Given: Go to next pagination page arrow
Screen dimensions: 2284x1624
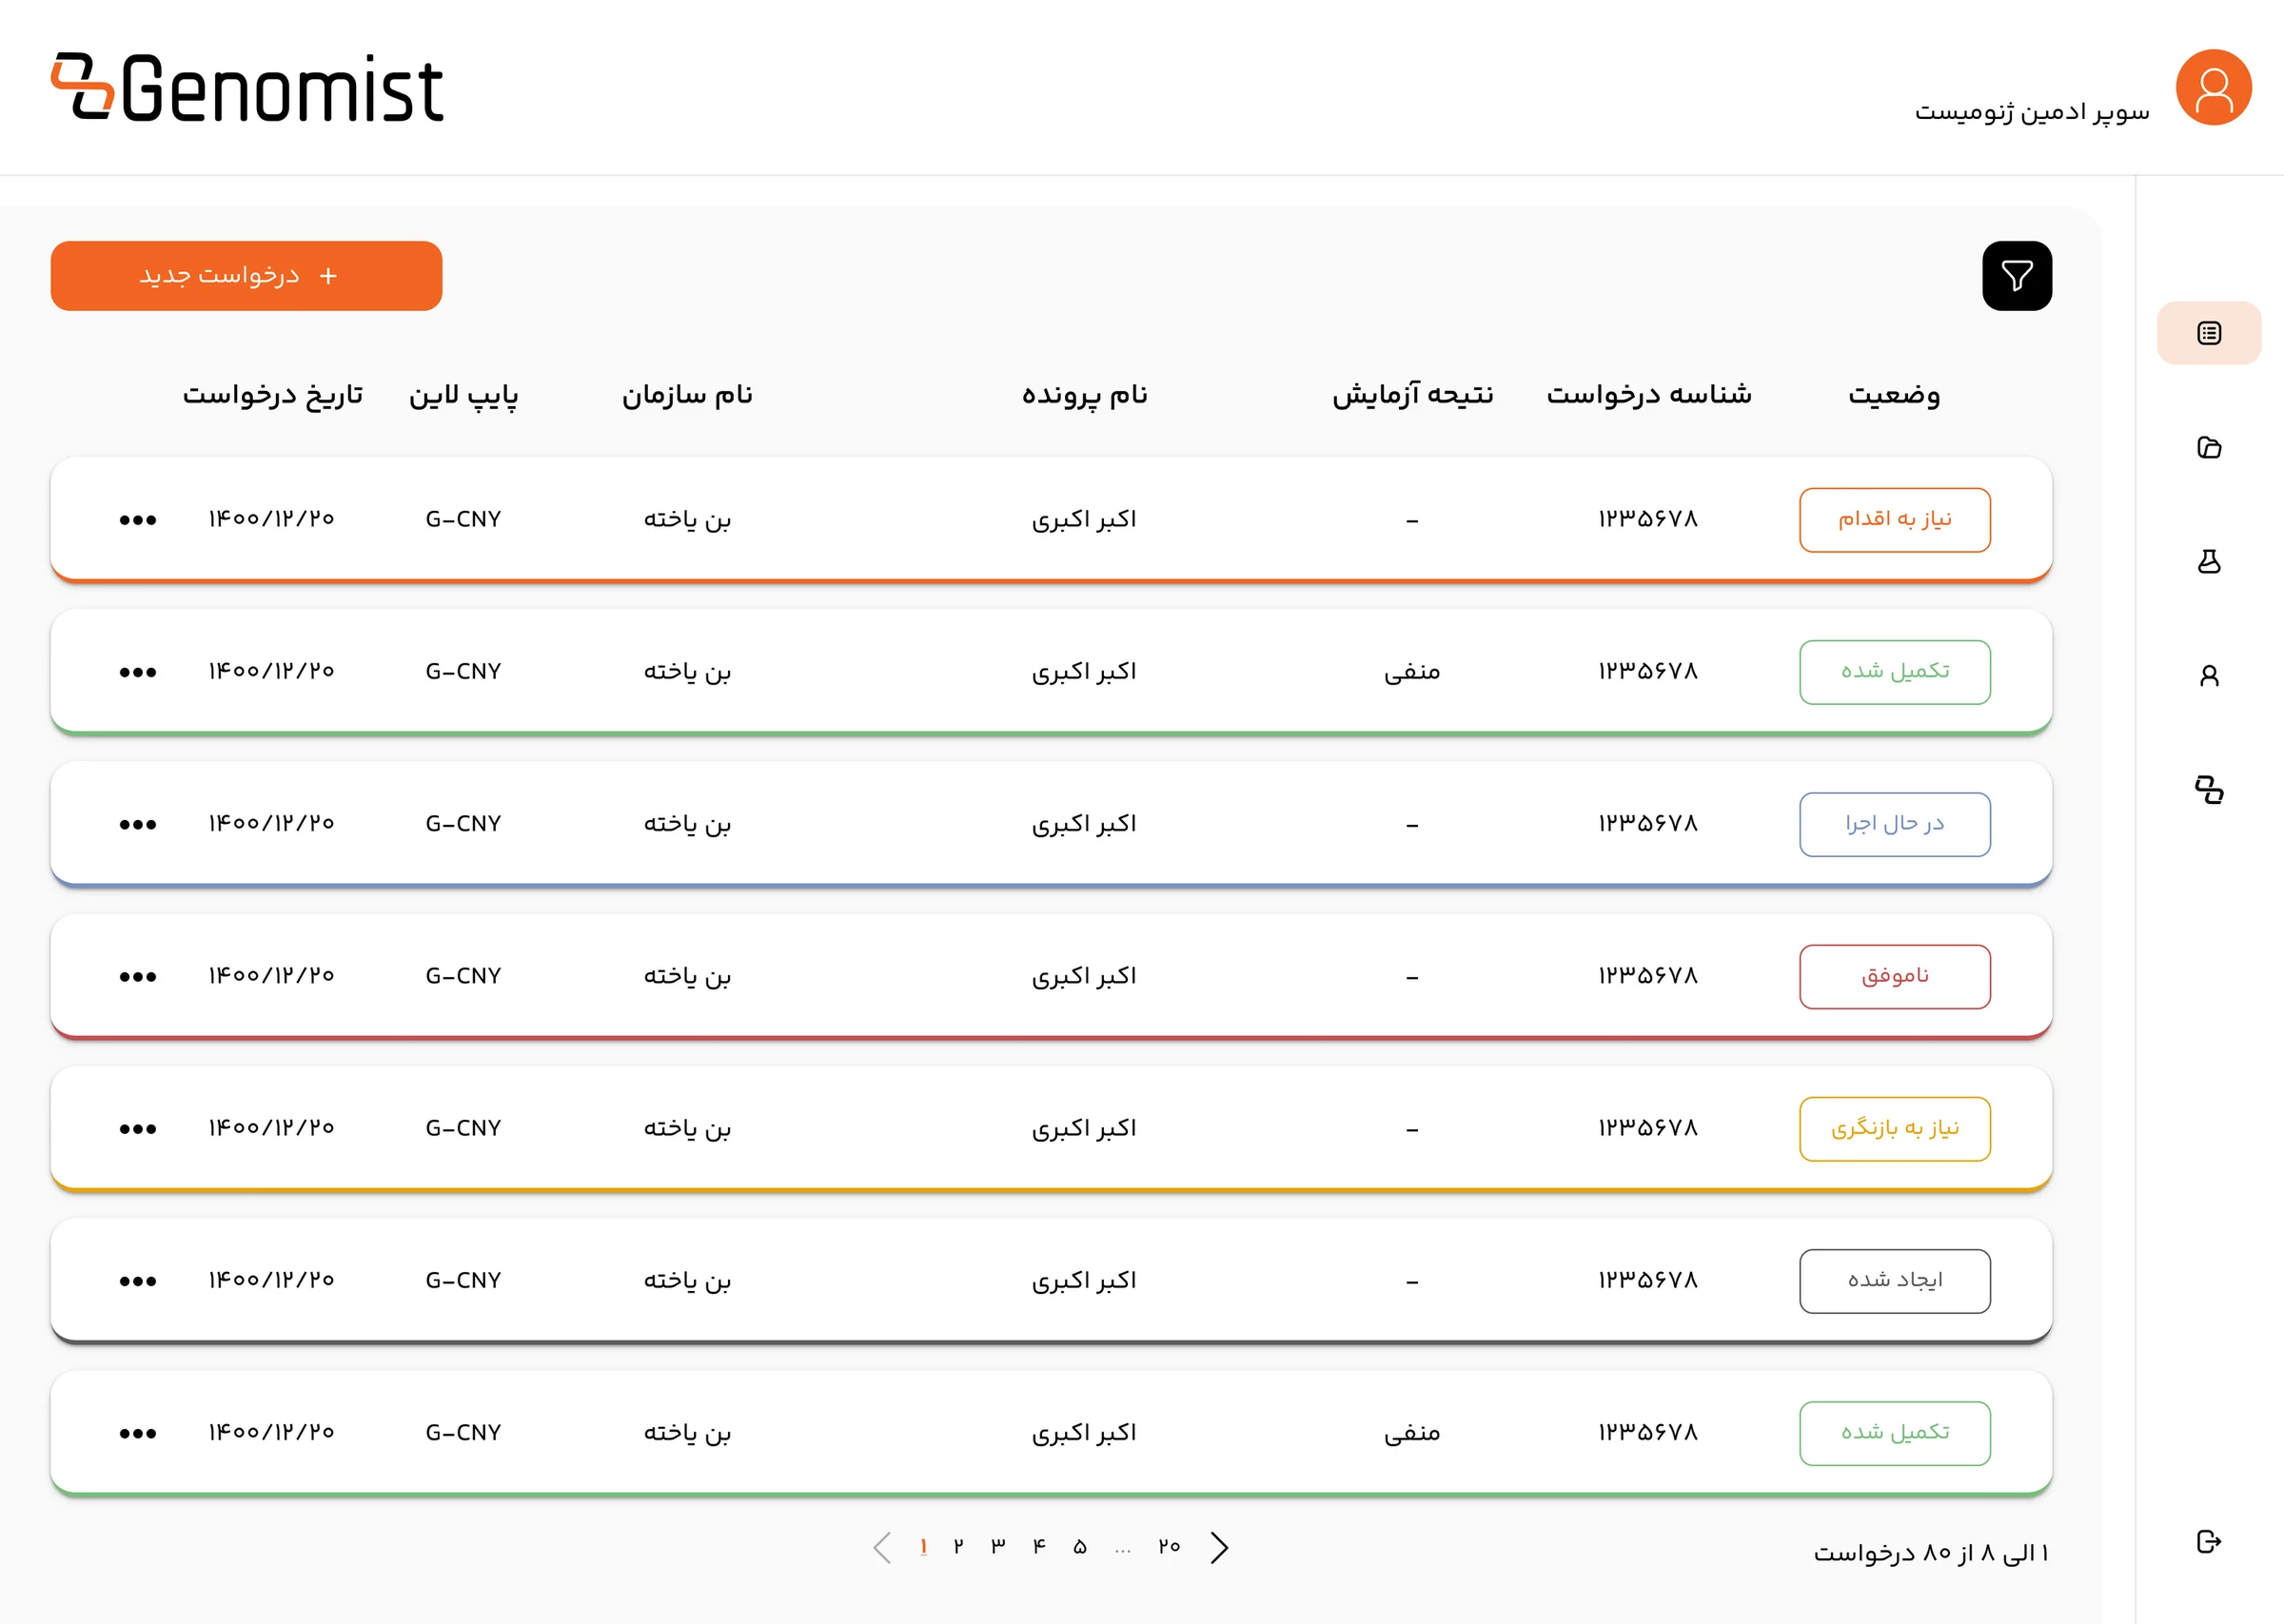Looking at the screenshot, I should pyautogui.click(x=1218, y=1547).
